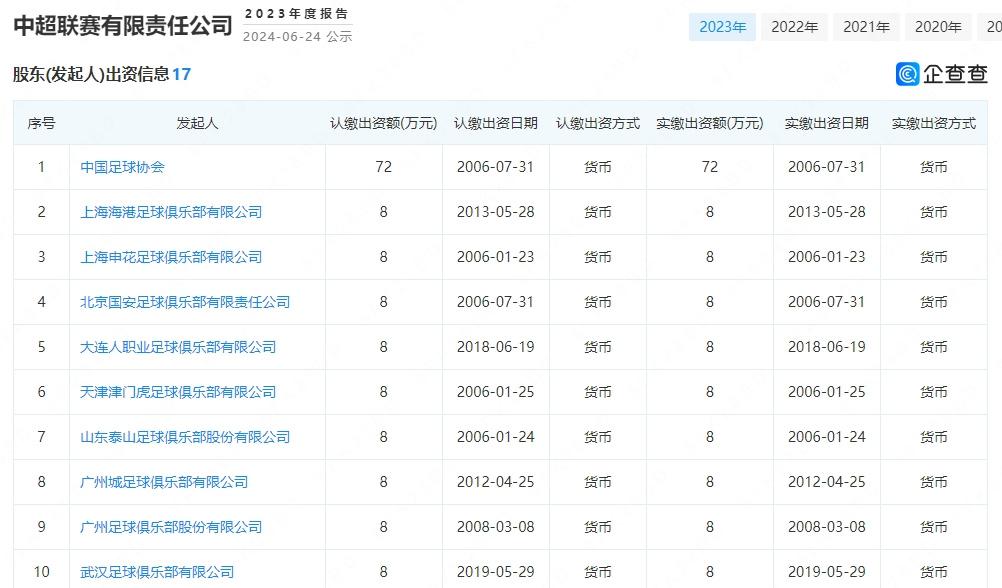Click the 认缴出资额(万元) column header
The image size is (1002, 588).
click(x=384, y=123)
